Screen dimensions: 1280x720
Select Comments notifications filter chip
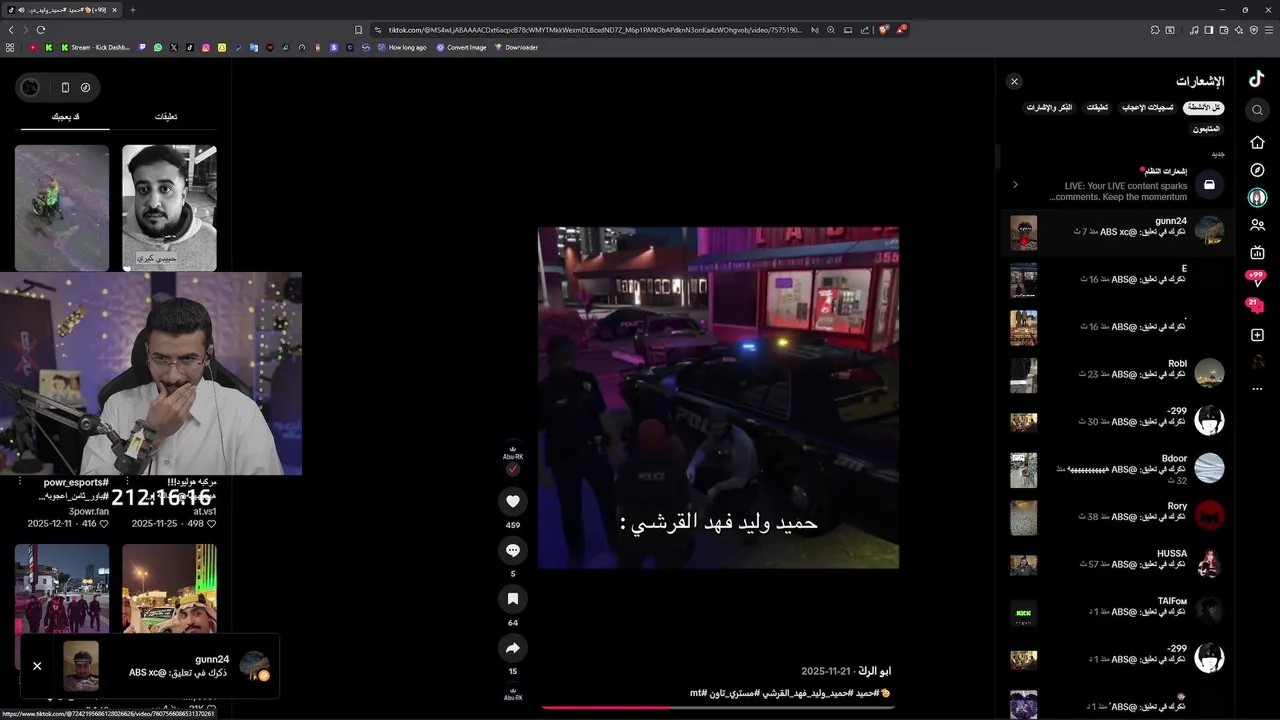point(1097,107)
